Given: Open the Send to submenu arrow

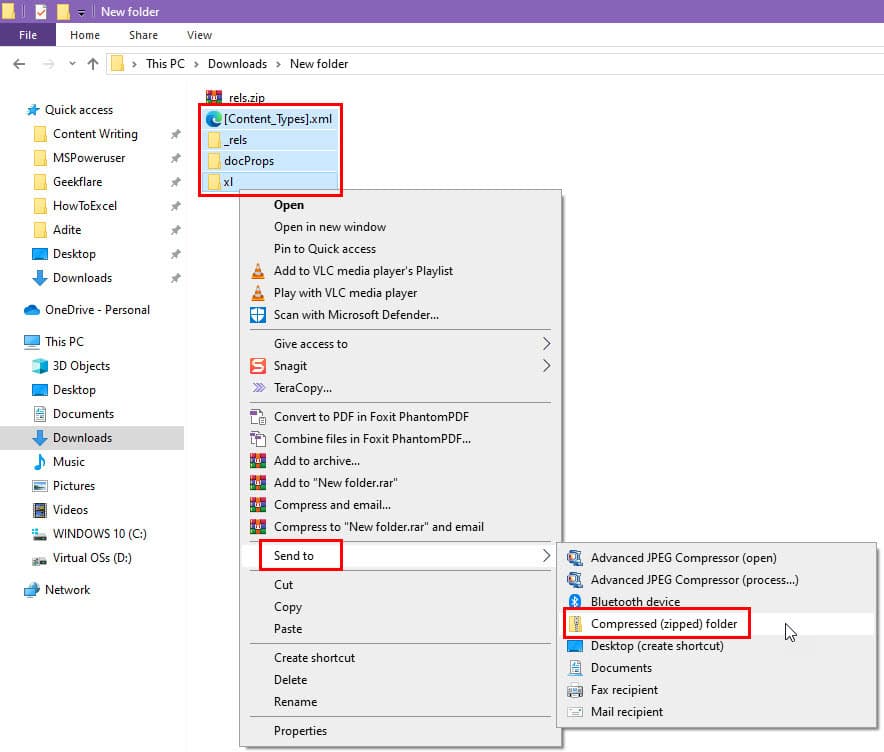Looking at the screenshot, I should [x=546, y=555].
